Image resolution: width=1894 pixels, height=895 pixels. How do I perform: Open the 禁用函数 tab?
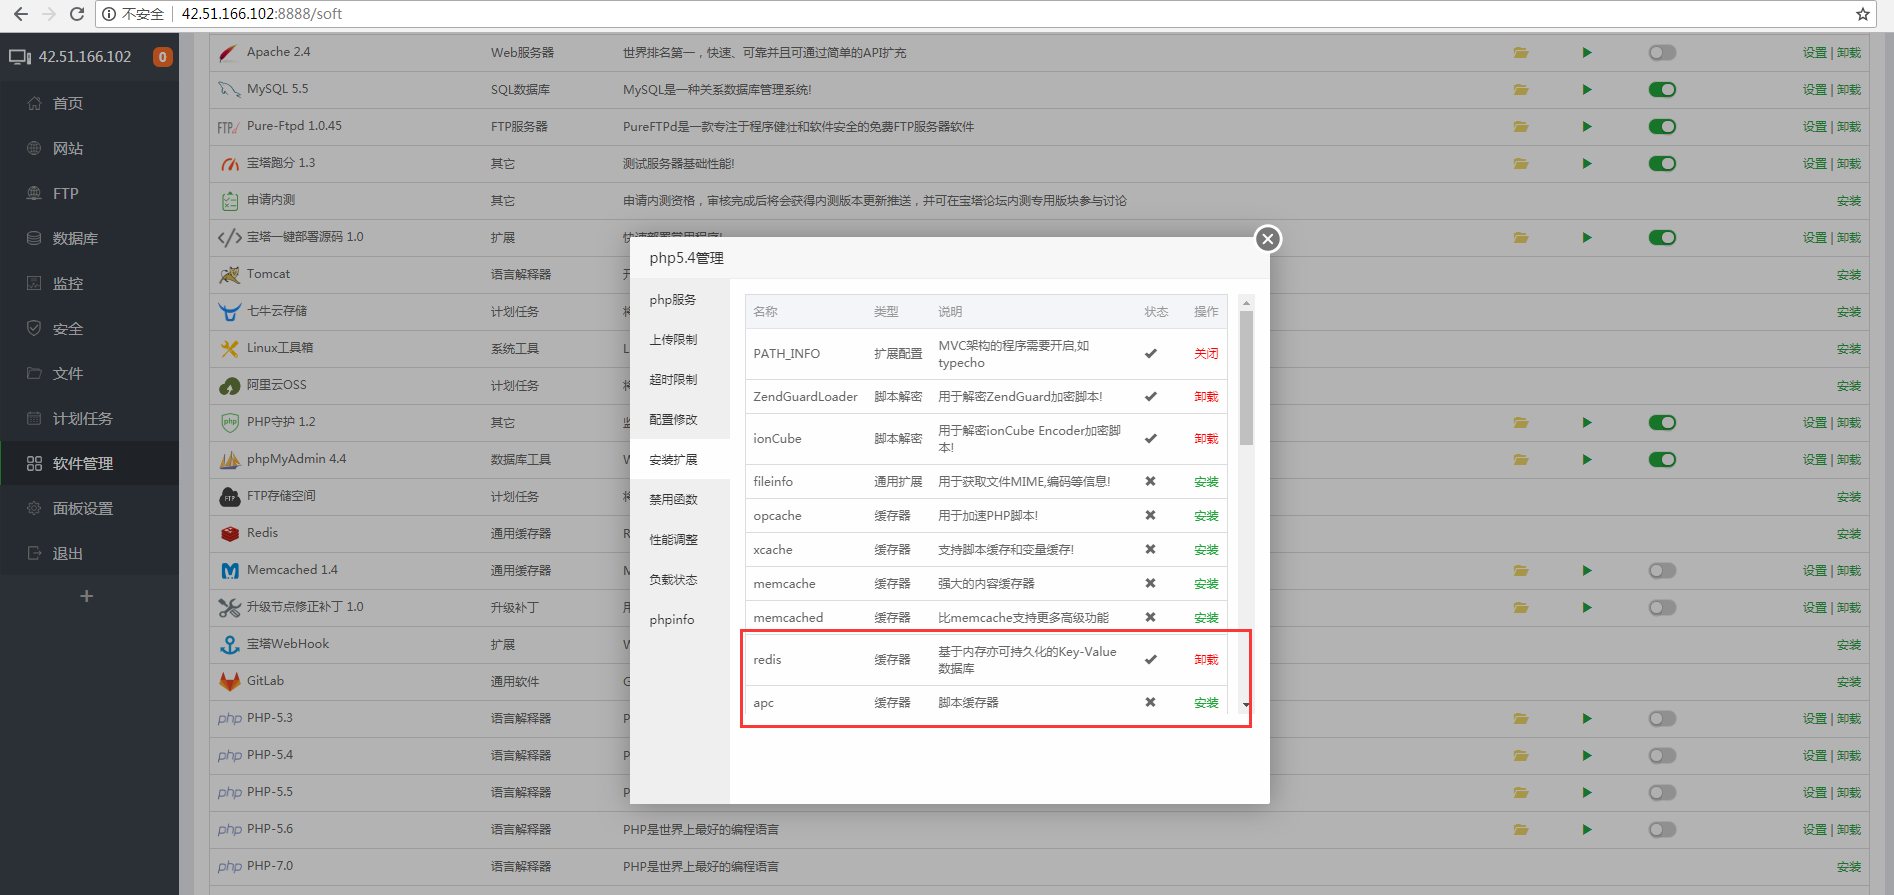tap(680, 500)
